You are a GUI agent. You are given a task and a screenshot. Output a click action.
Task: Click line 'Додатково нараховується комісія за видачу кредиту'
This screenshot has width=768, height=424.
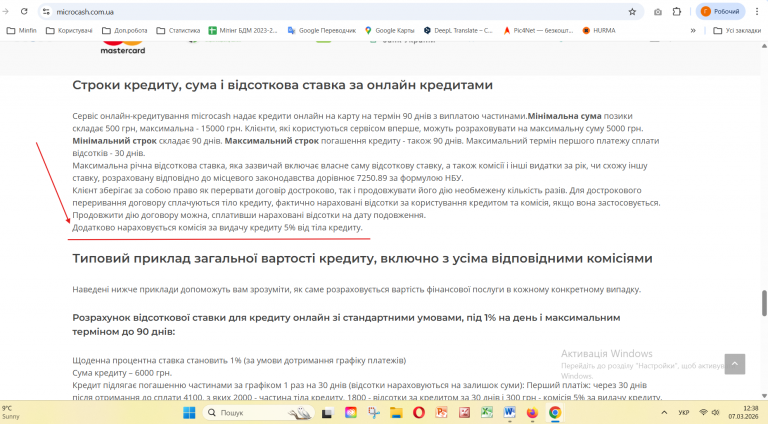tap(217, 228)
